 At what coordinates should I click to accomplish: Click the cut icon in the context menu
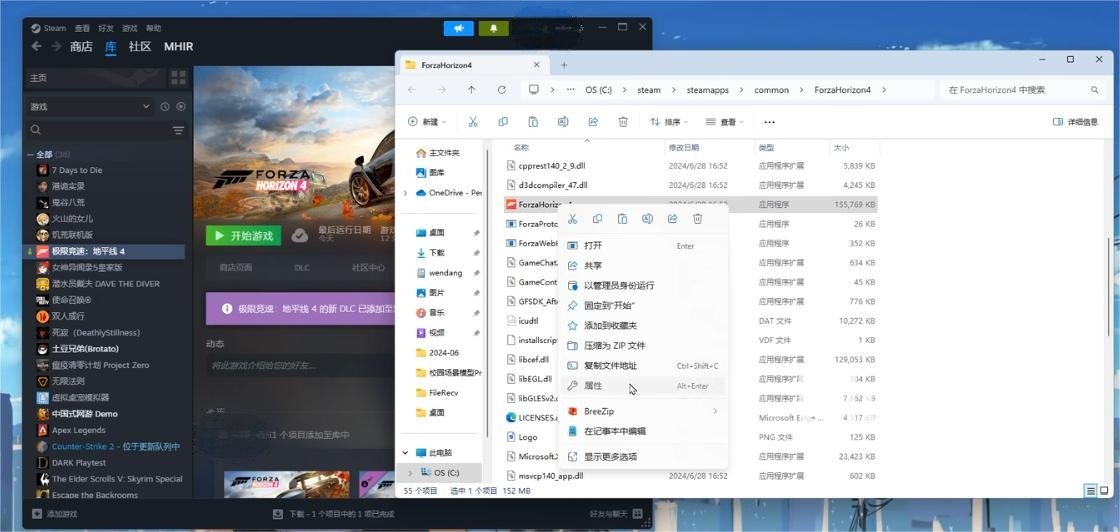[x=572, y=219]
